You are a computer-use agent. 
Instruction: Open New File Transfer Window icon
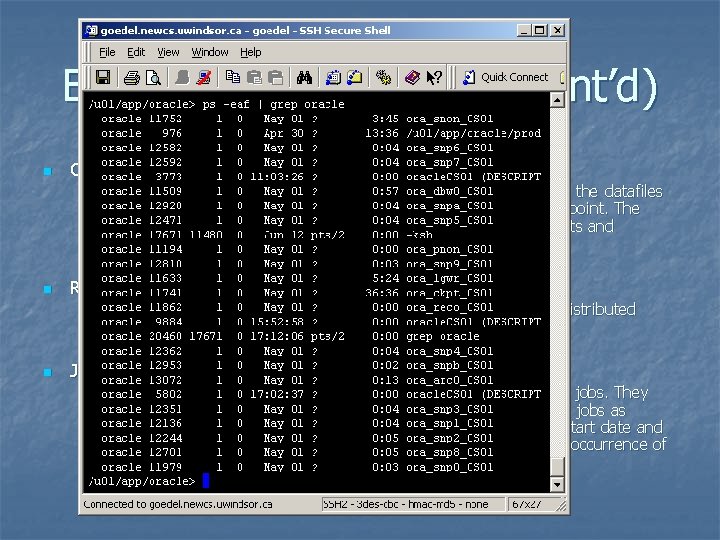354,77
